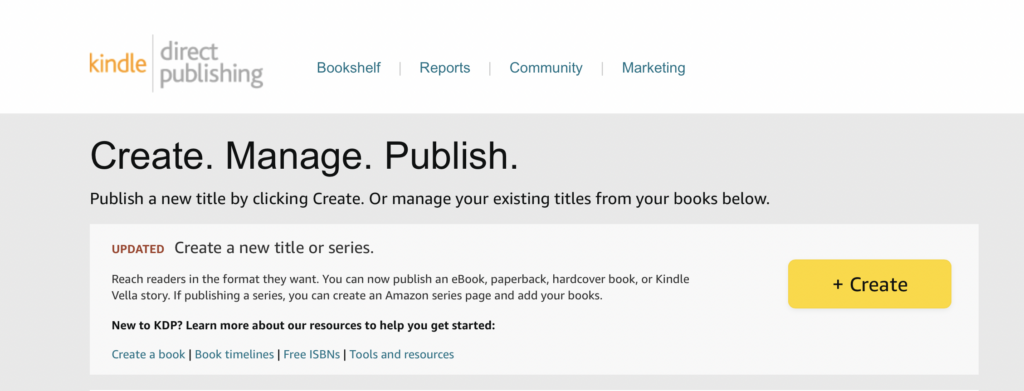The width and height of the screenshot is (1024, 391).
Task: Visit the "Tools and resources" link
Action: [402, 354]
